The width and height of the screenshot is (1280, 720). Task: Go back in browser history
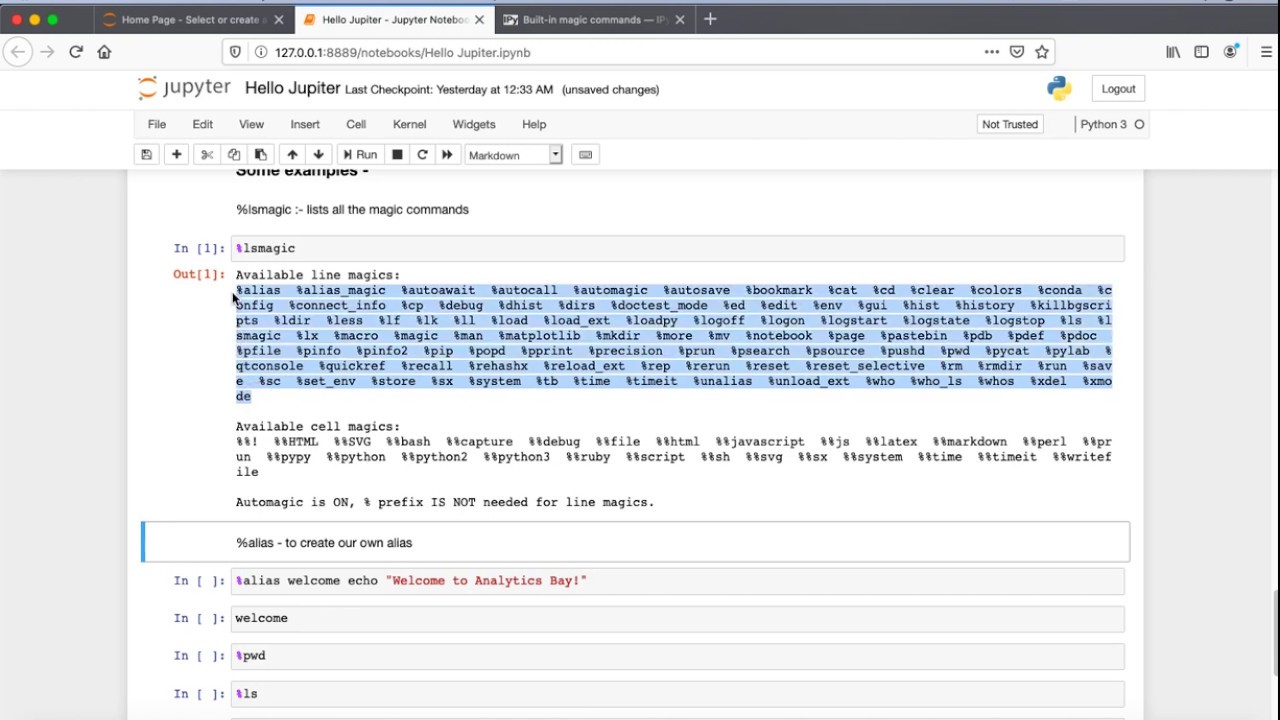pos(18,52)
